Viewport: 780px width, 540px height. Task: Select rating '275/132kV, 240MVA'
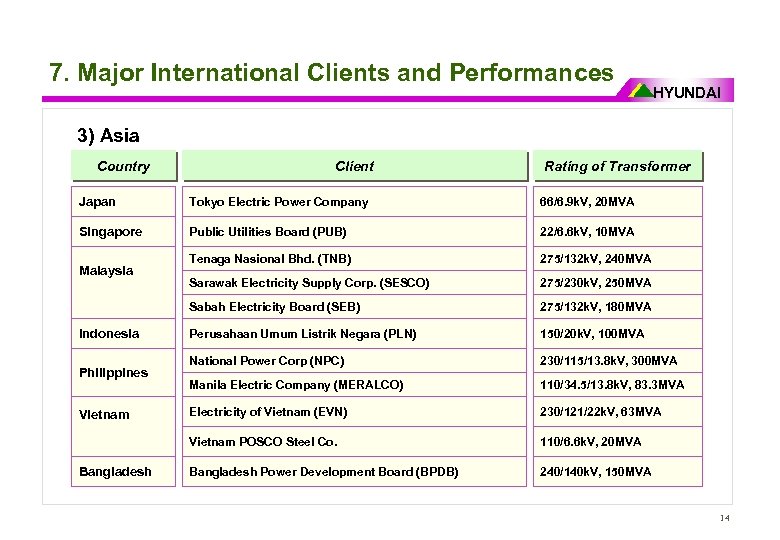[x=618, y=259]
